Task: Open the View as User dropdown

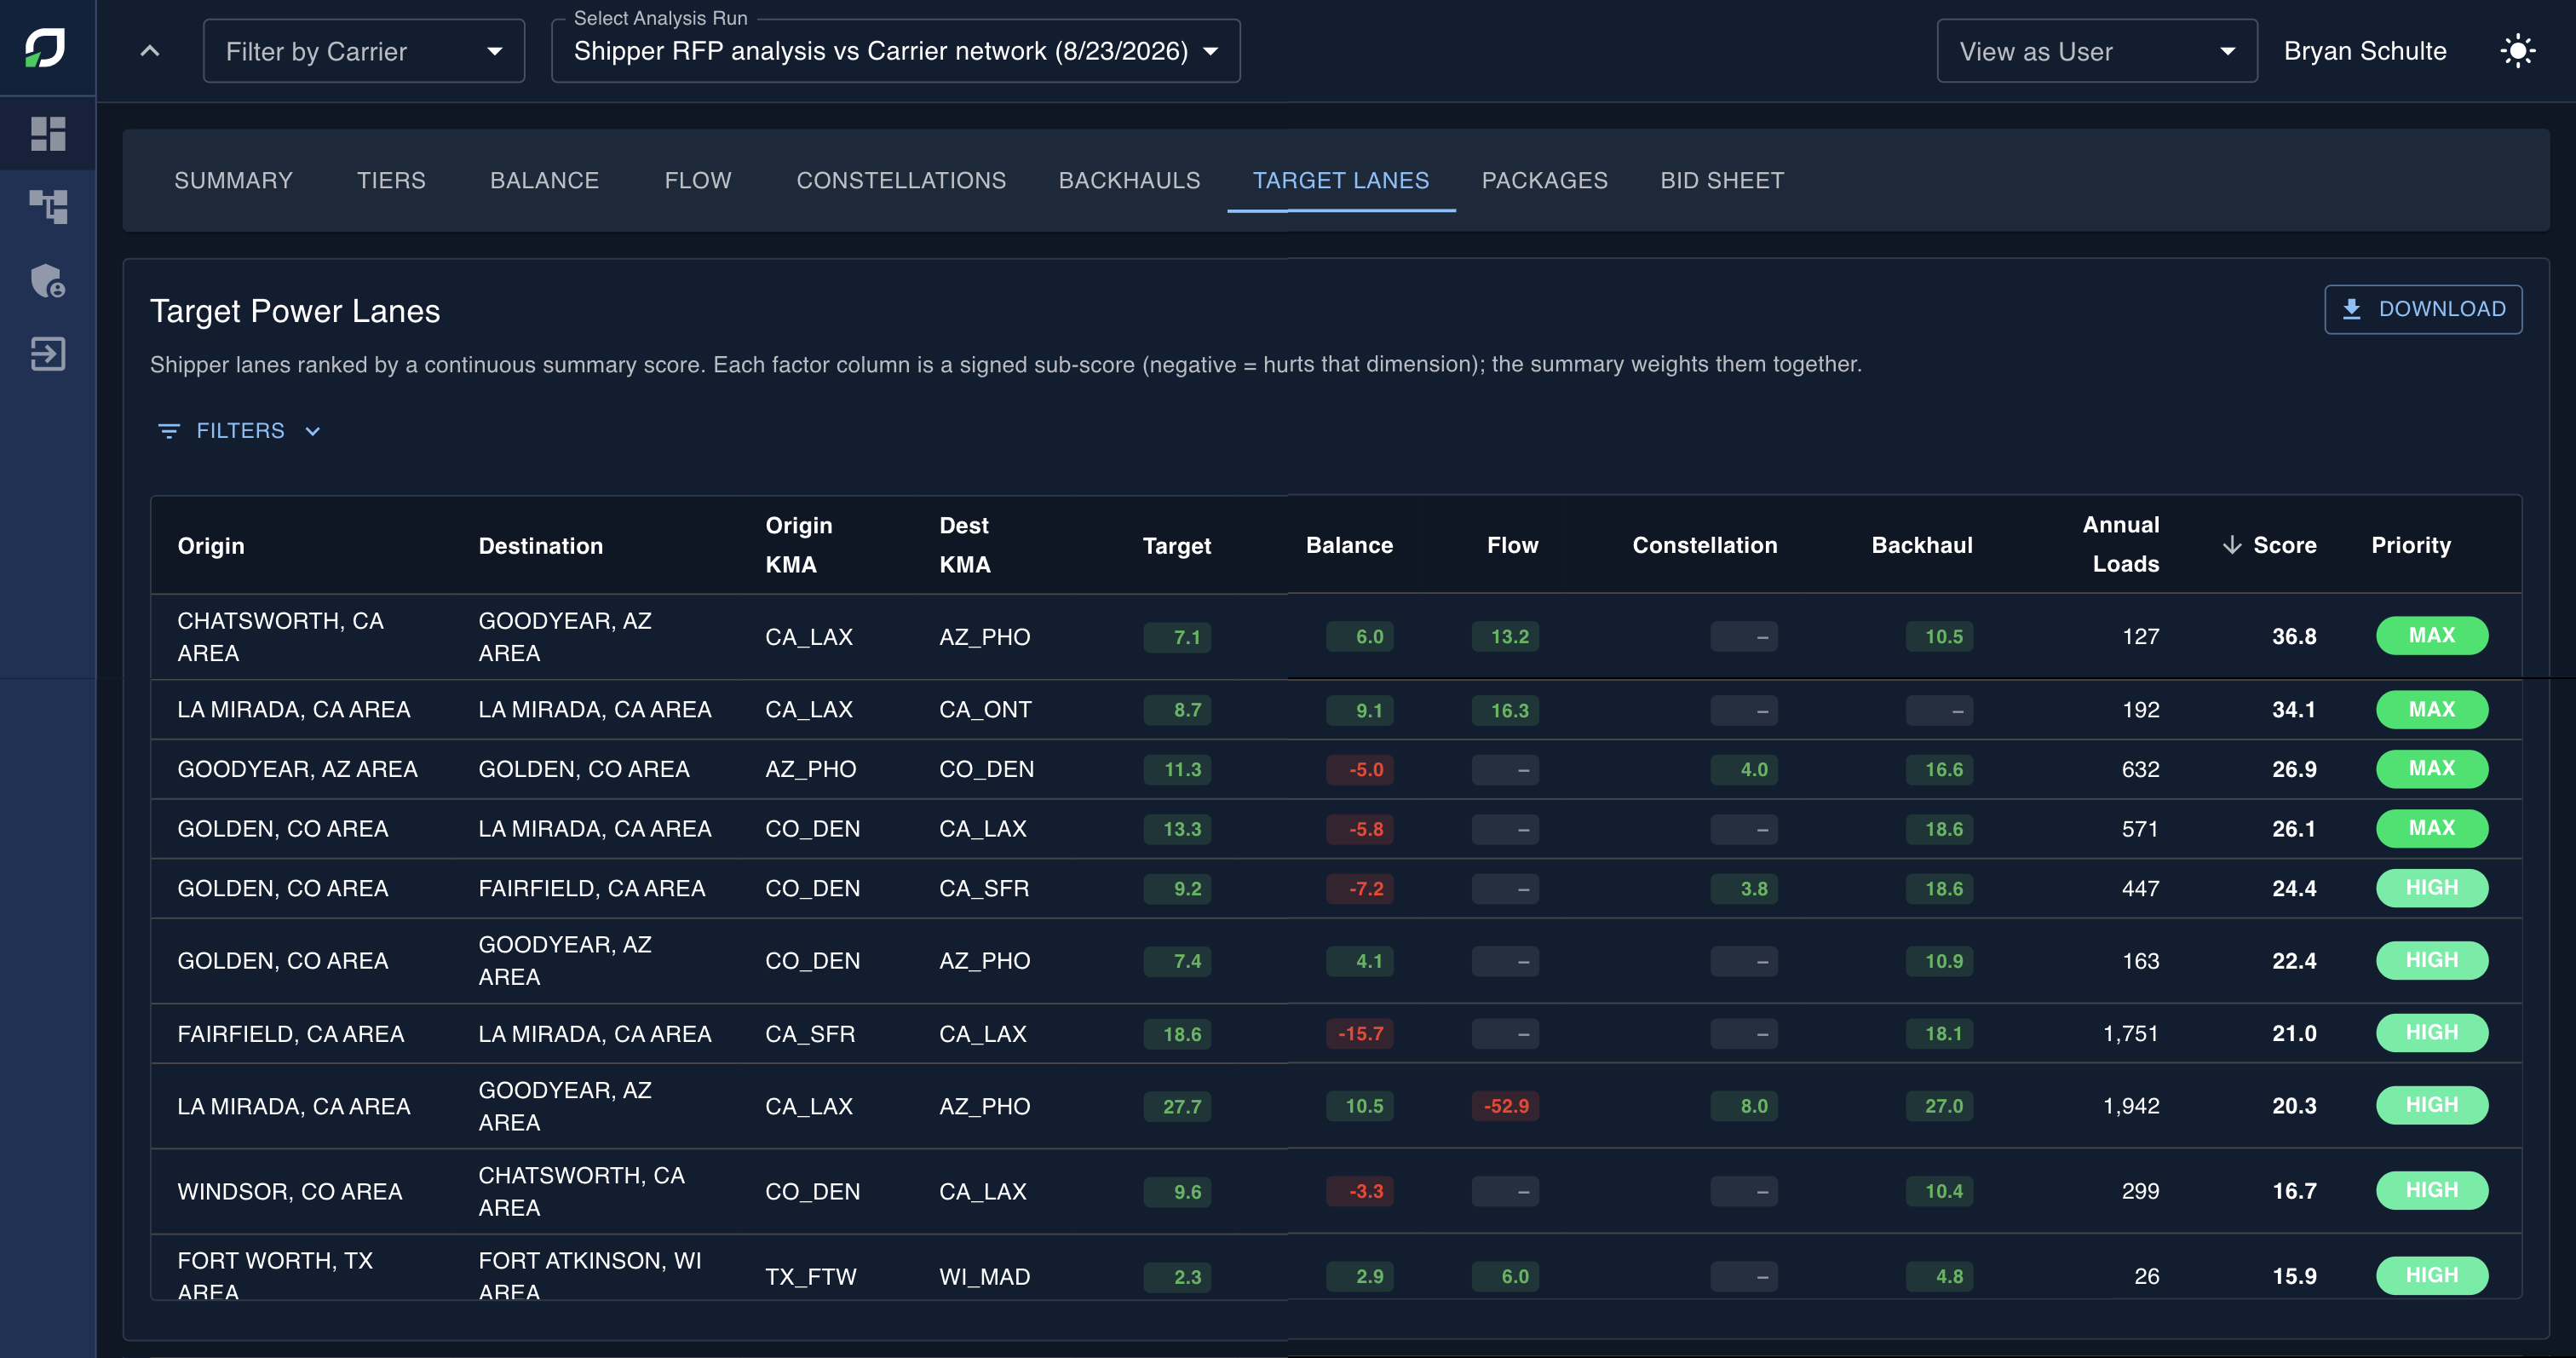Action: [x=2097, y=51]
